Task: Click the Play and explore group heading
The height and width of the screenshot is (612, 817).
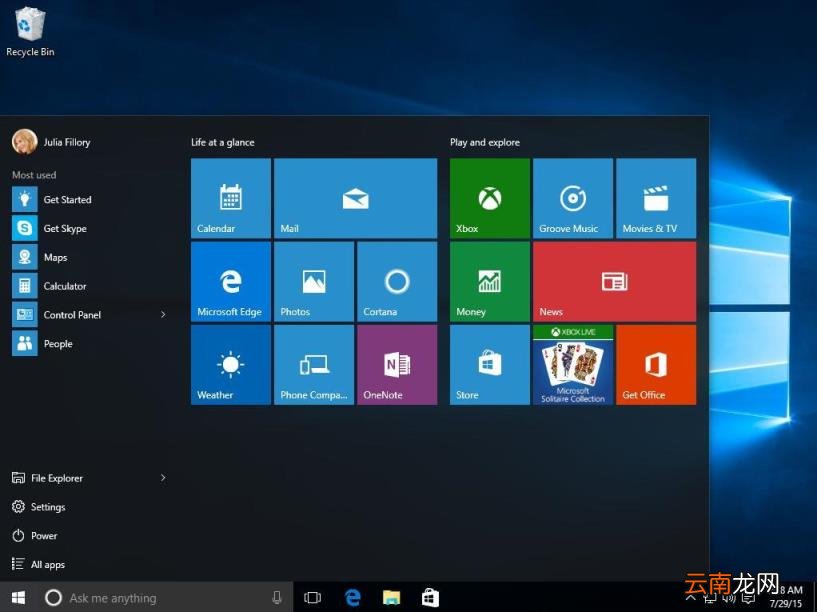Action: click(x=485, y=142)
